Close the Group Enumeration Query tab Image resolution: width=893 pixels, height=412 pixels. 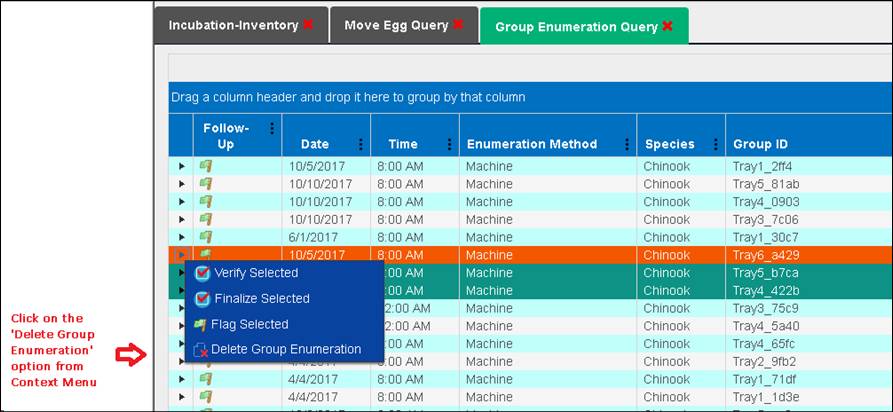tap(667, 26)
